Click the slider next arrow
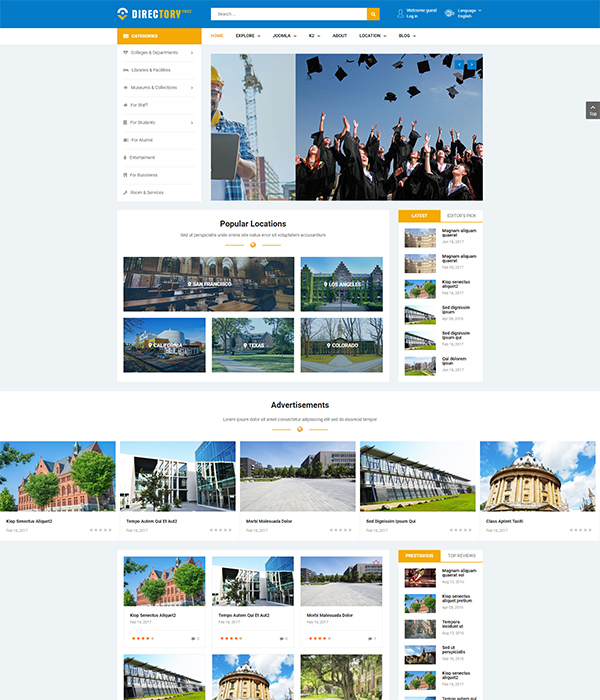 coord(471,65)
